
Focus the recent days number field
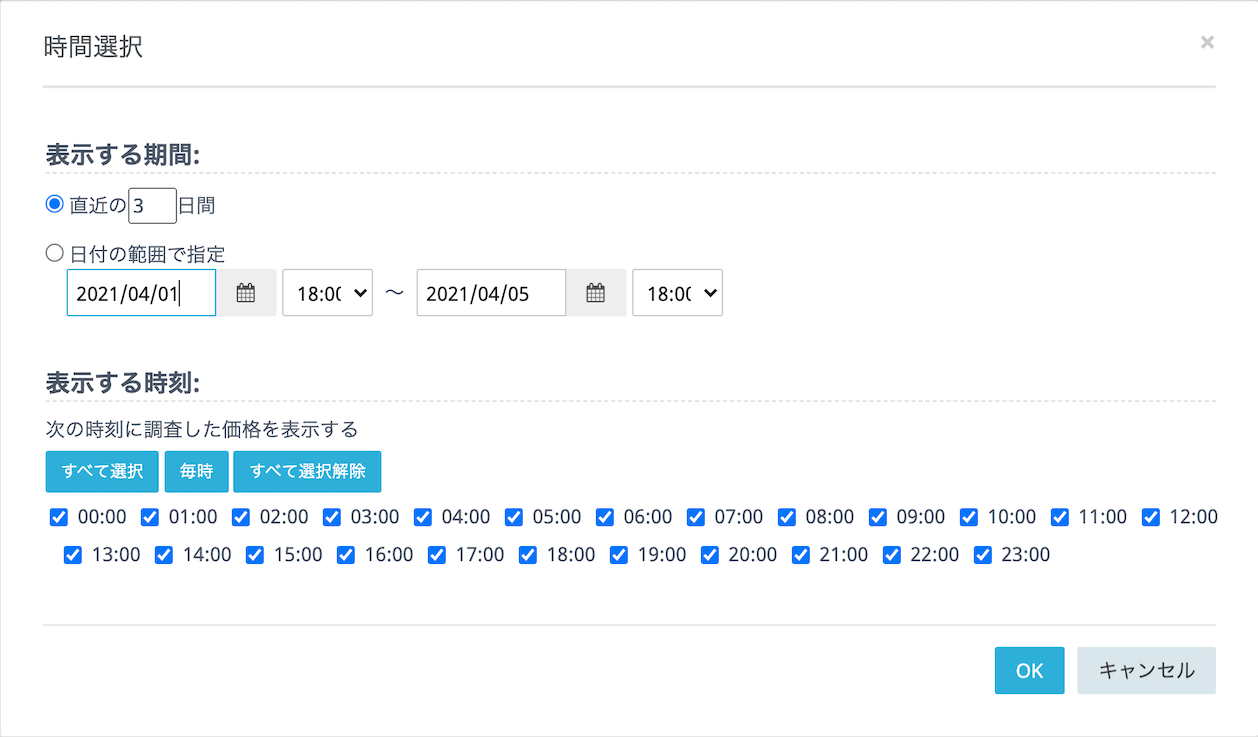[x=152, y=206]
